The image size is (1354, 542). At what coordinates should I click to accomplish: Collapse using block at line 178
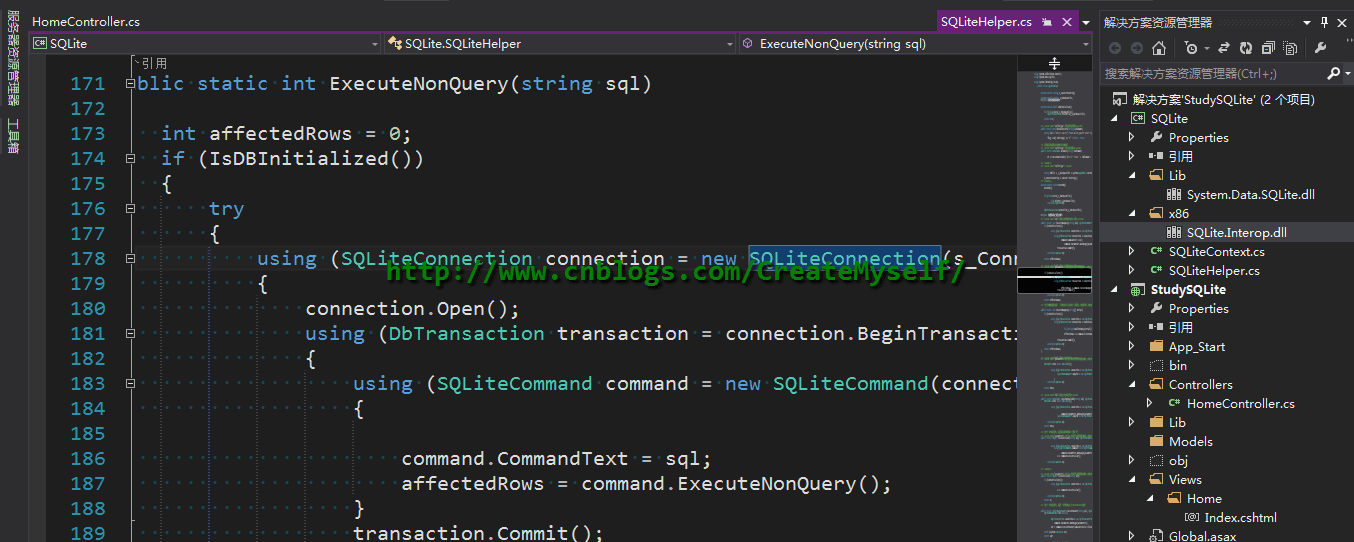tap(130, 258)
